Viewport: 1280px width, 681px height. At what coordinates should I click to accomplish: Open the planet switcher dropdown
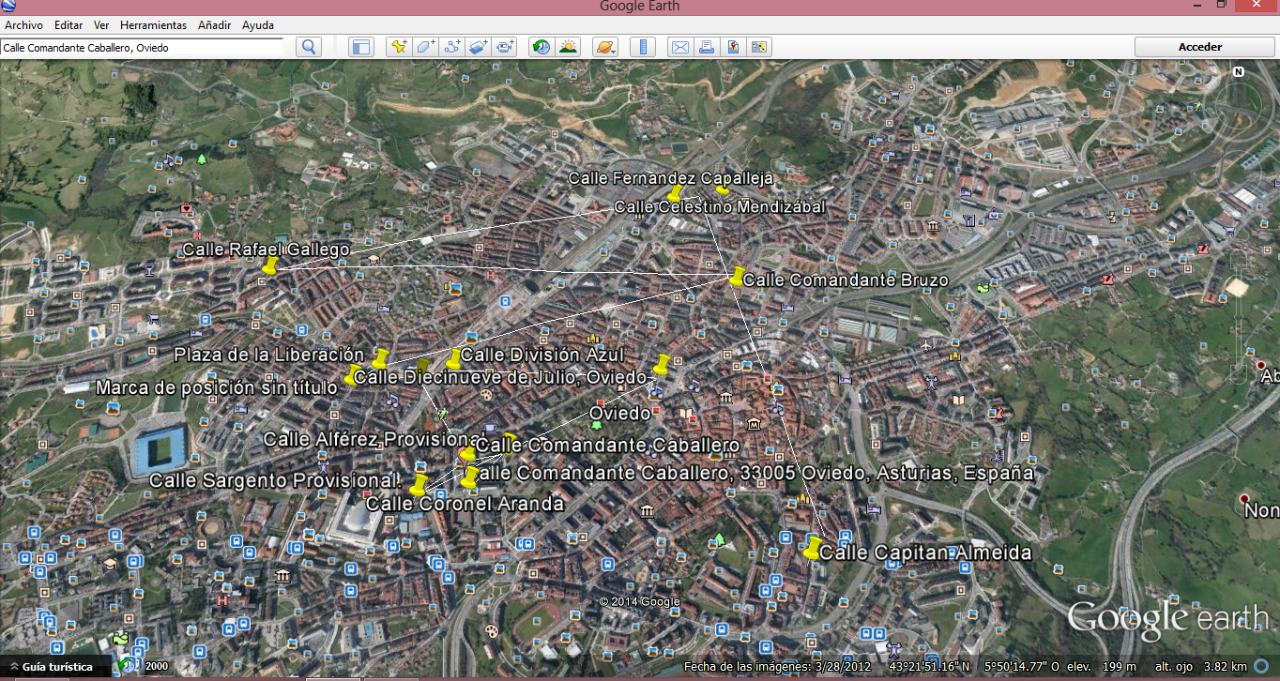click(605, 47)
